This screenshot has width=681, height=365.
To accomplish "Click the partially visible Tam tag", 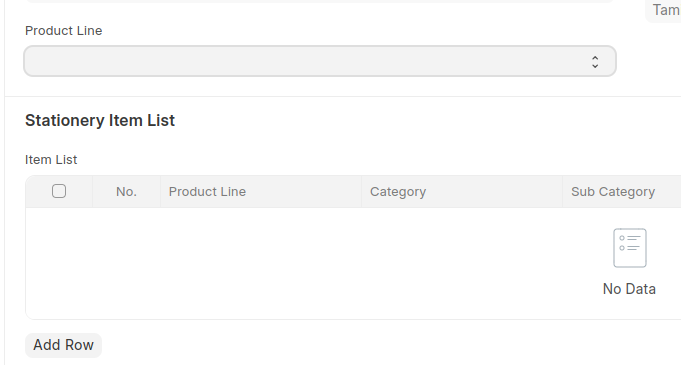I will 664,10.
